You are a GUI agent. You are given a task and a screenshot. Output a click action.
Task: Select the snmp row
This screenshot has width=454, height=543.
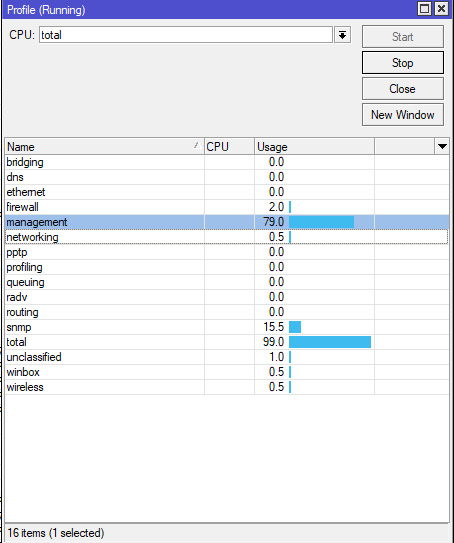pos(227,327)
